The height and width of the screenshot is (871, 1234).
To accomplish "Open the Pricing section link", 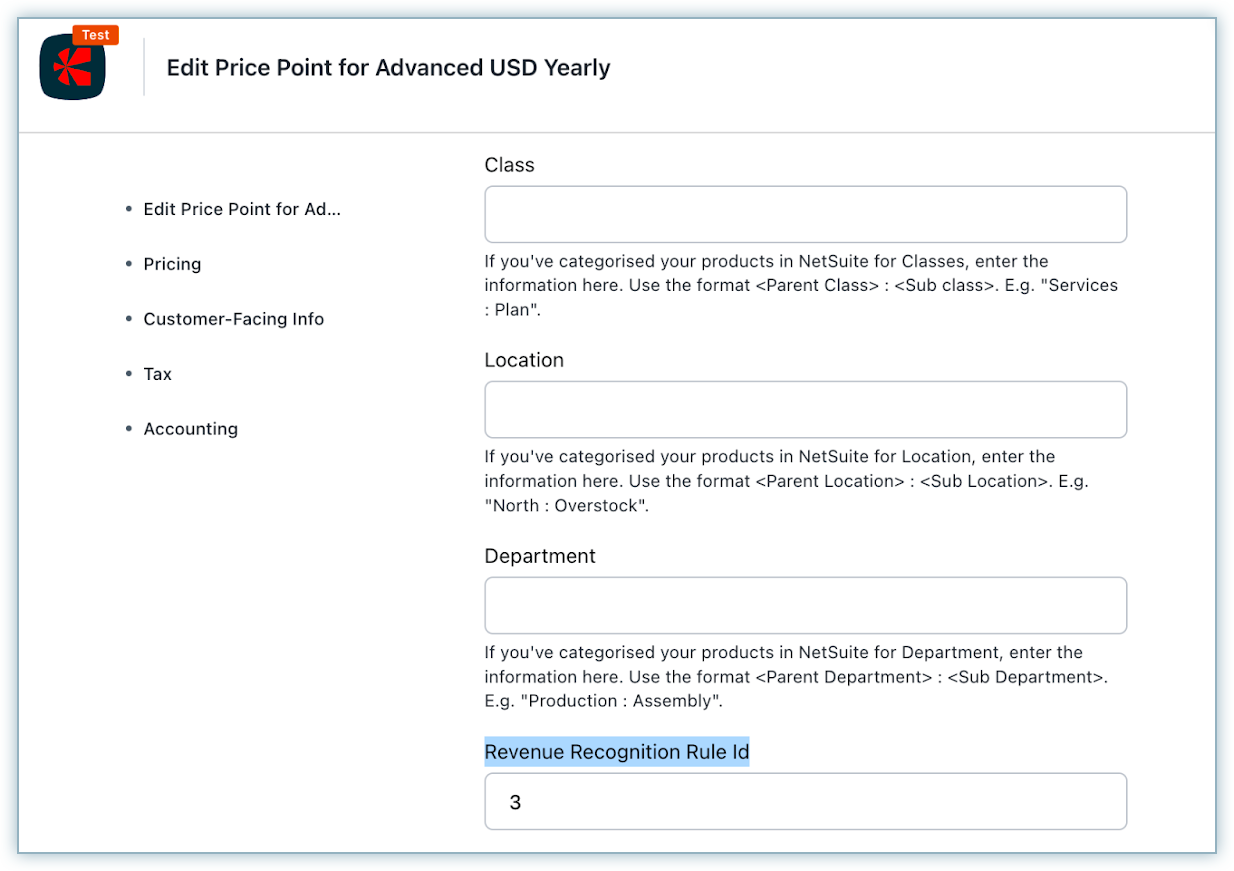I will (172, 264).
